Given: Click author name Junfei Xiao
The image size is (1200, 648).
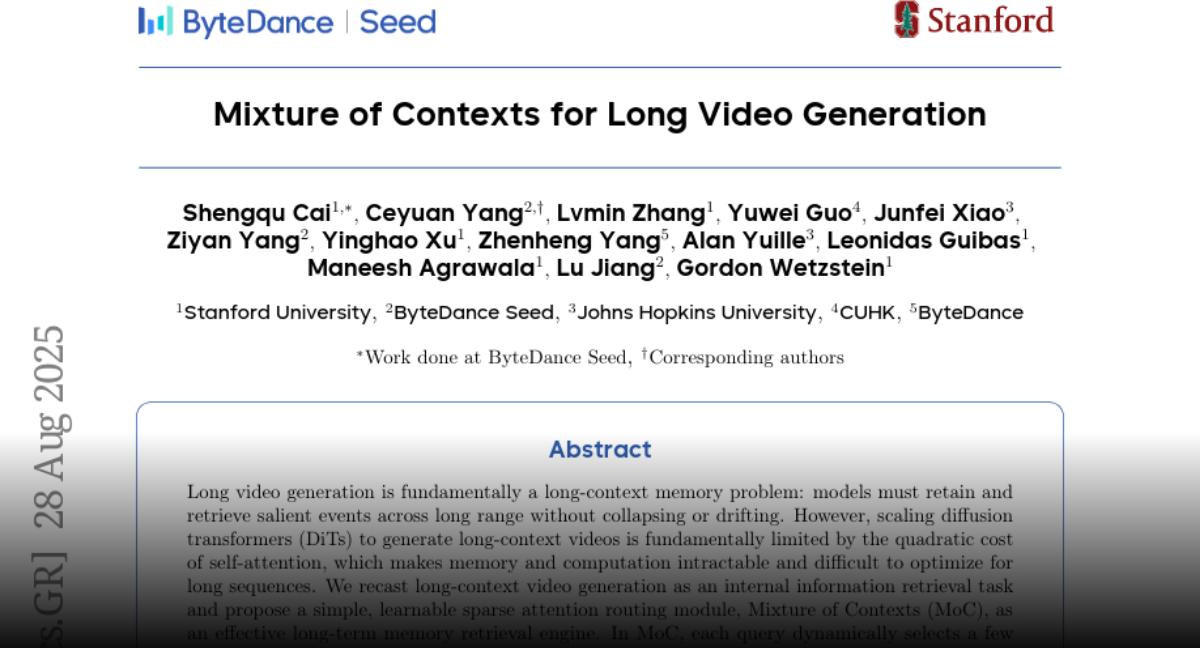Looking at the screenshot, I should 939,213.
